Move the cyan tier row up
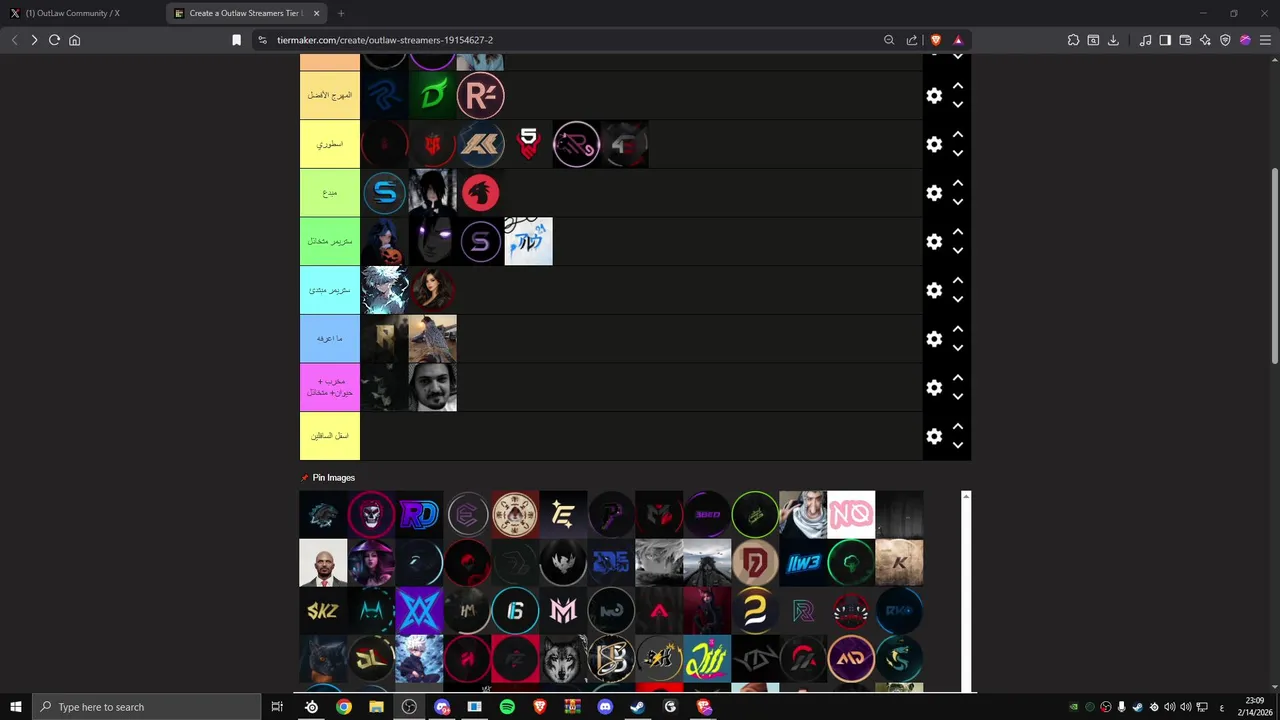 pyautogui.click(x=958, y=280)
